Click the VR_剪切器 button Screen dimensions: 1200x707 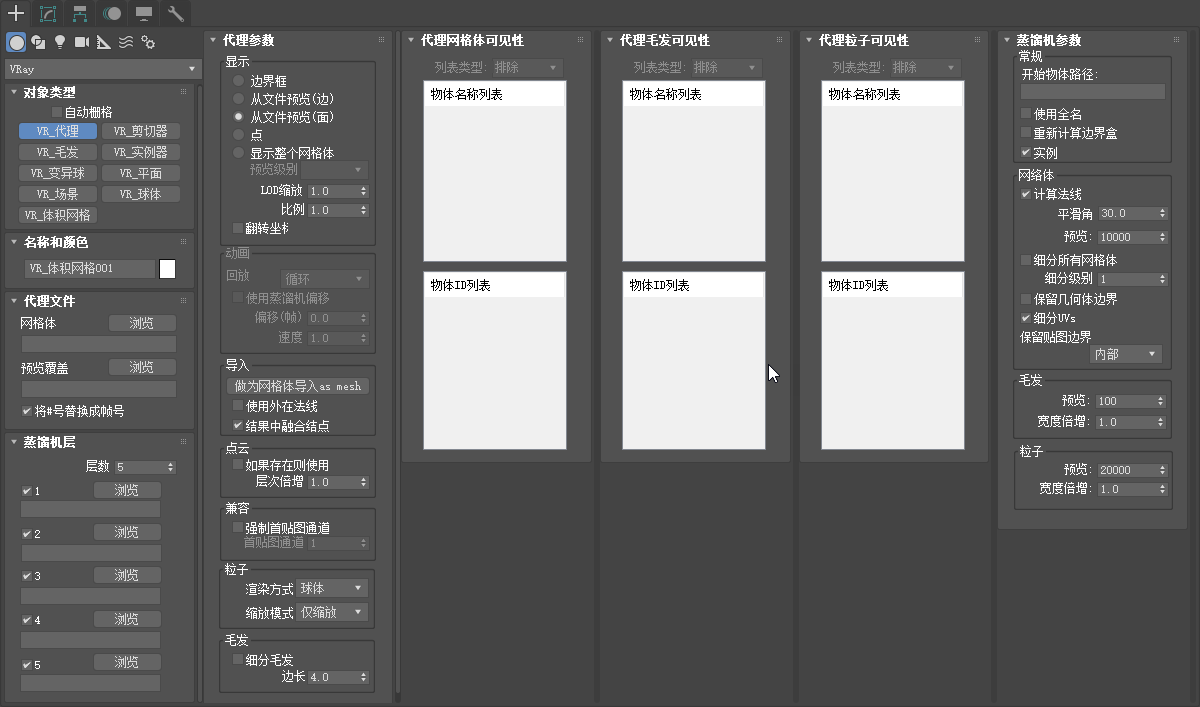pyautogui.click(x=141, y=131)
